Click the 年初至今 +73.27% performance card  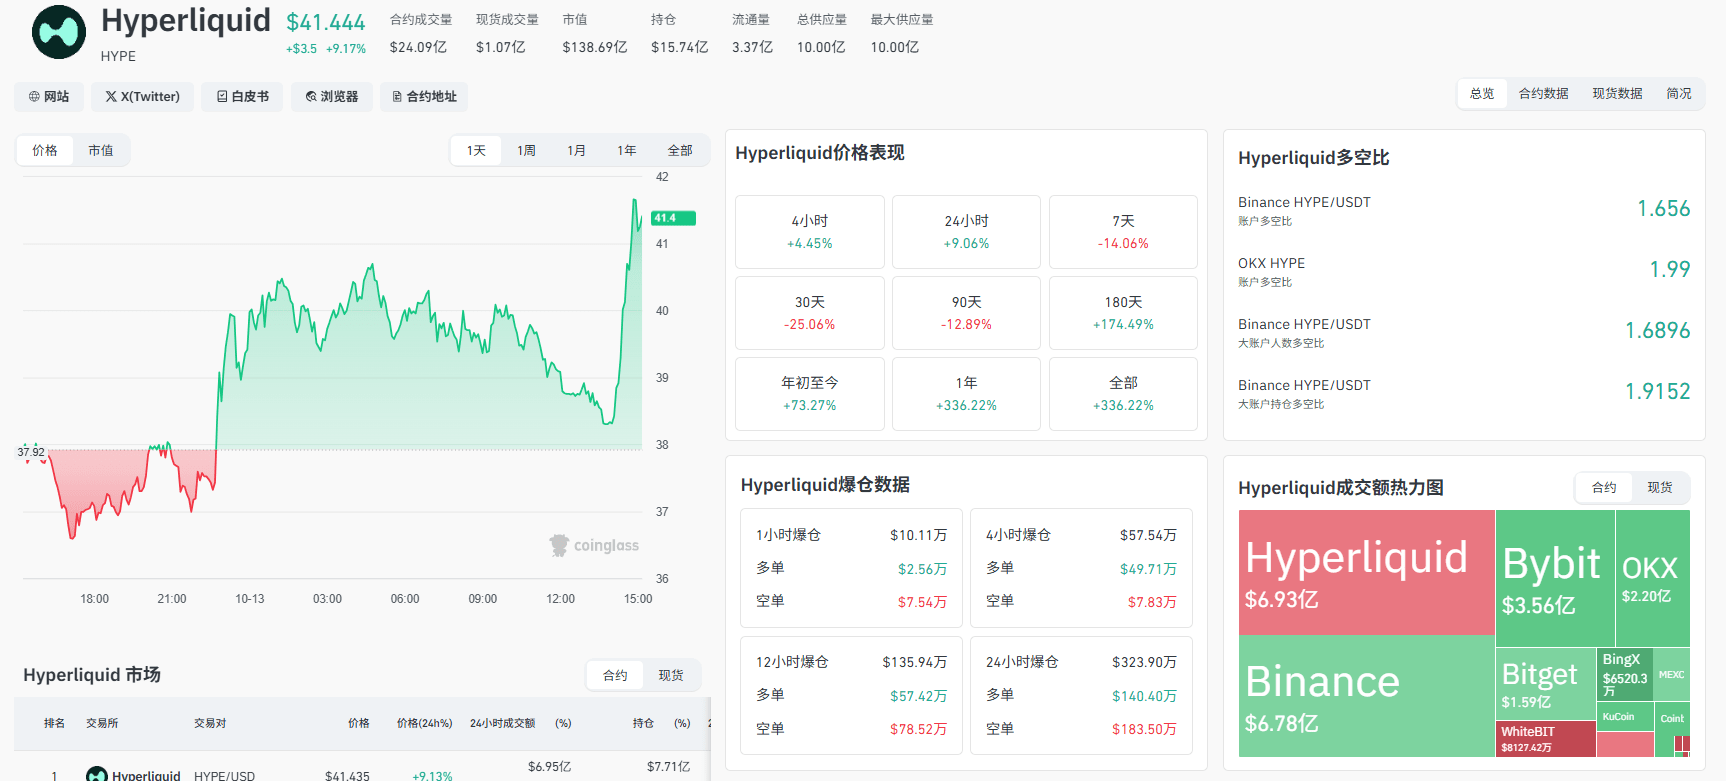coord(810,394)
